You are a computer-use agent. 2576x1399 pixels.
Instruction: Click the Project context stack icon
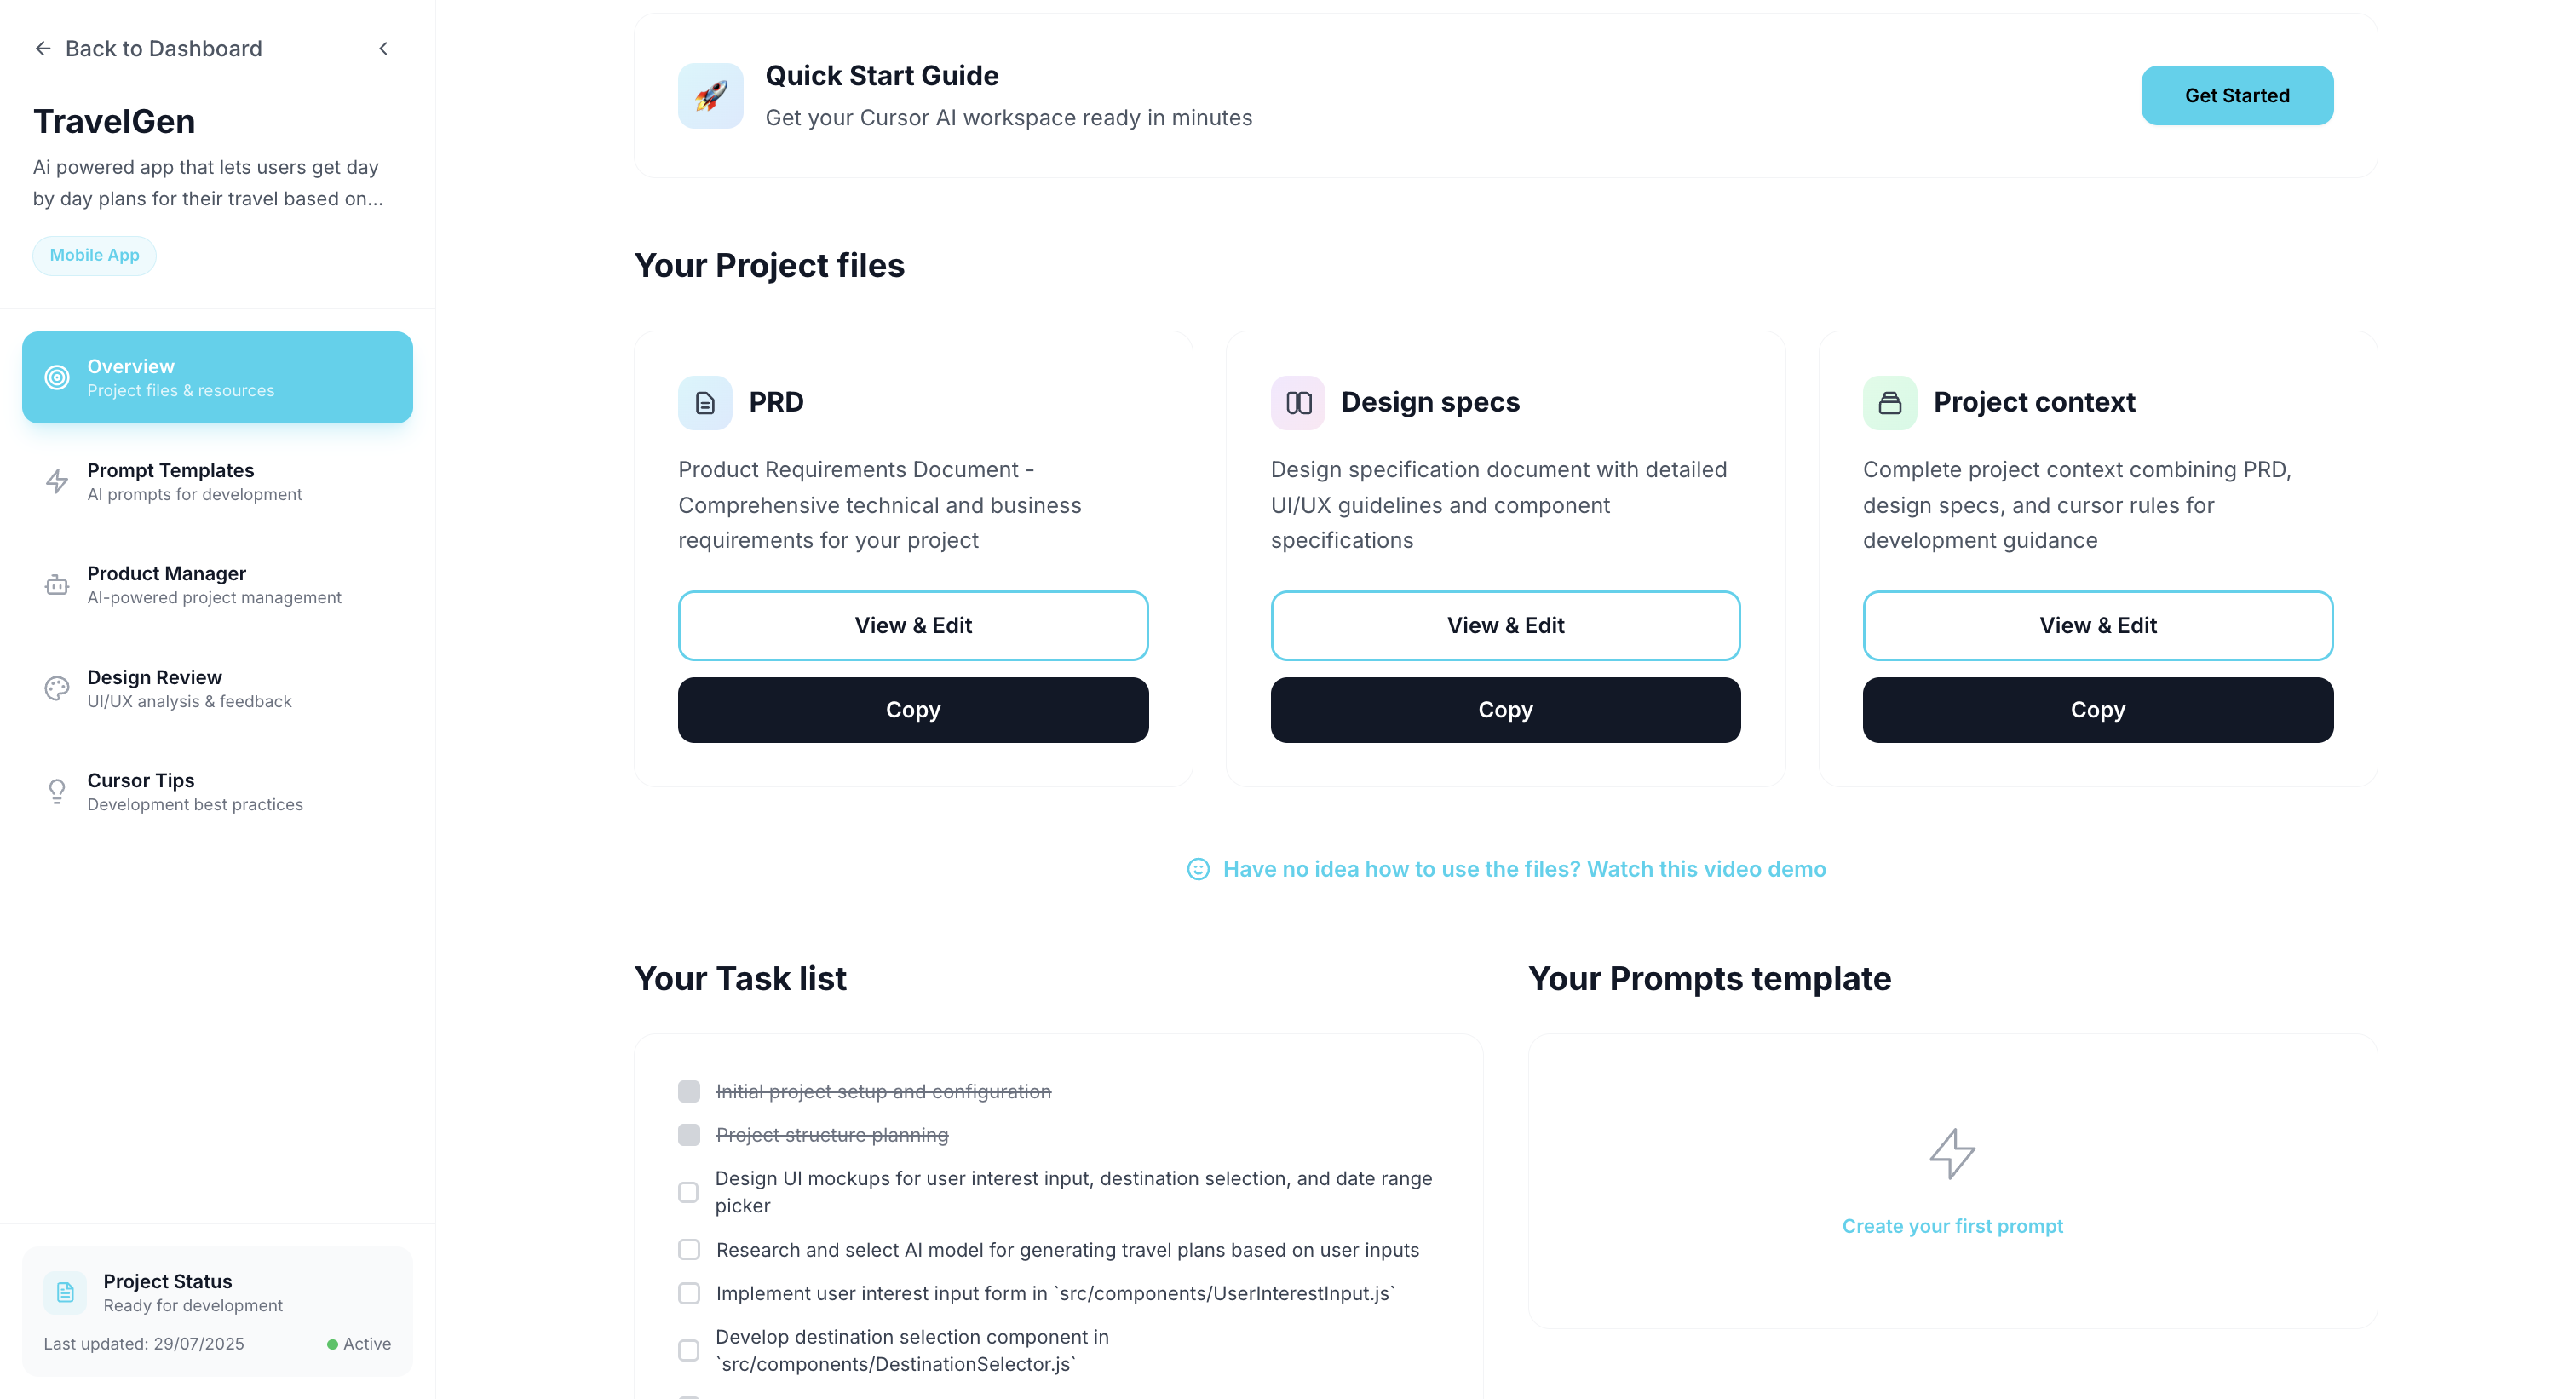1890,403
